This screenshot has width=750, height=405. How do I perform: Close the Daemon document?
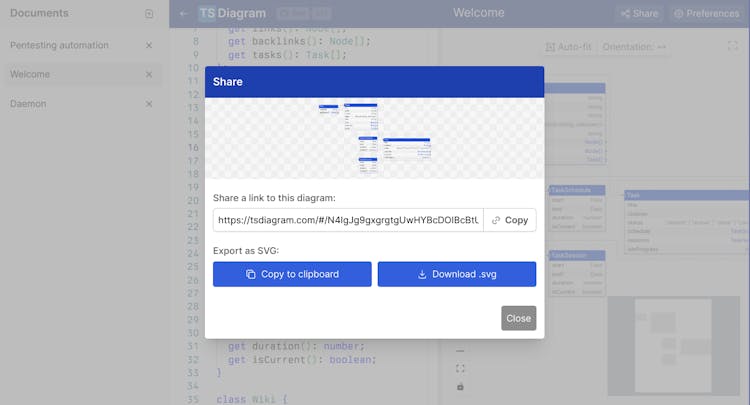click(149, 104)
